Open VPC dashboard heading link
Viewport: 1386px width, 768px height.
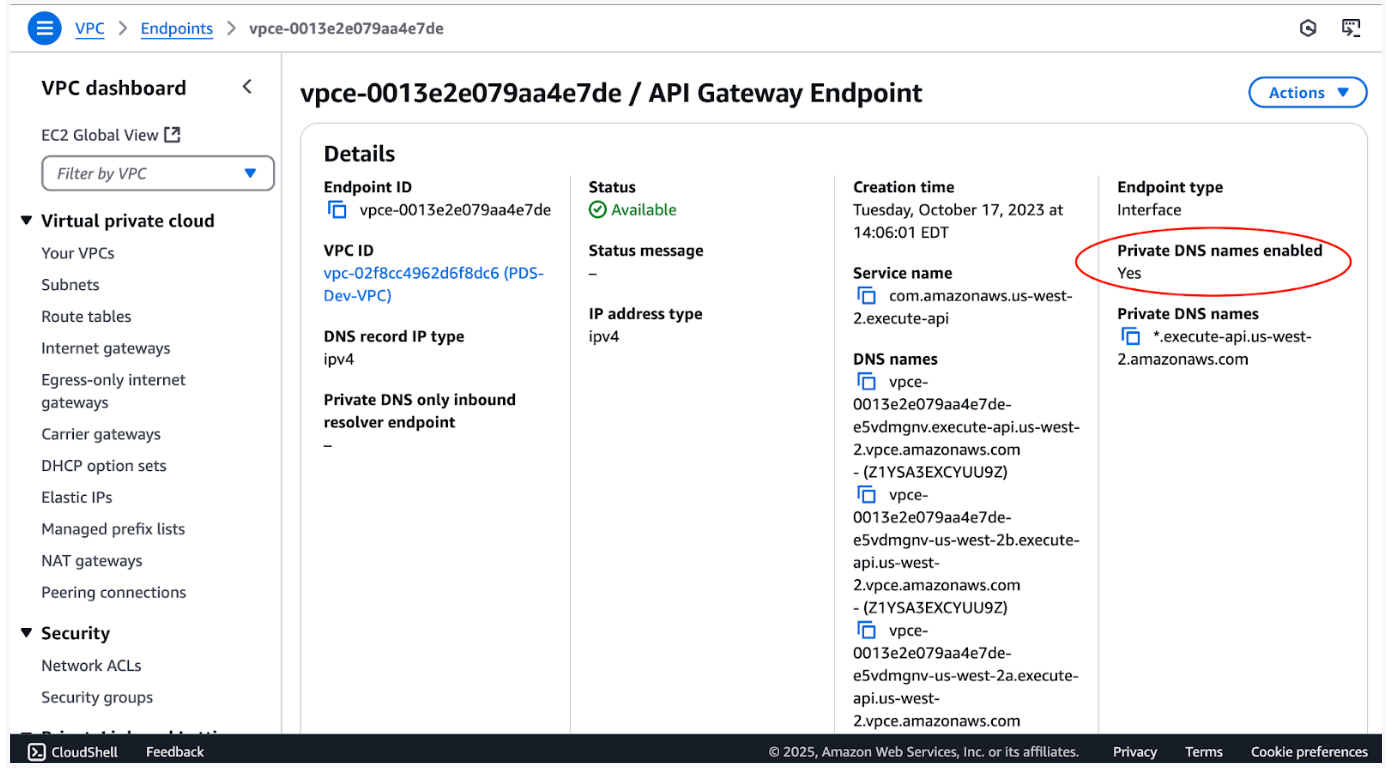[114, 88]
